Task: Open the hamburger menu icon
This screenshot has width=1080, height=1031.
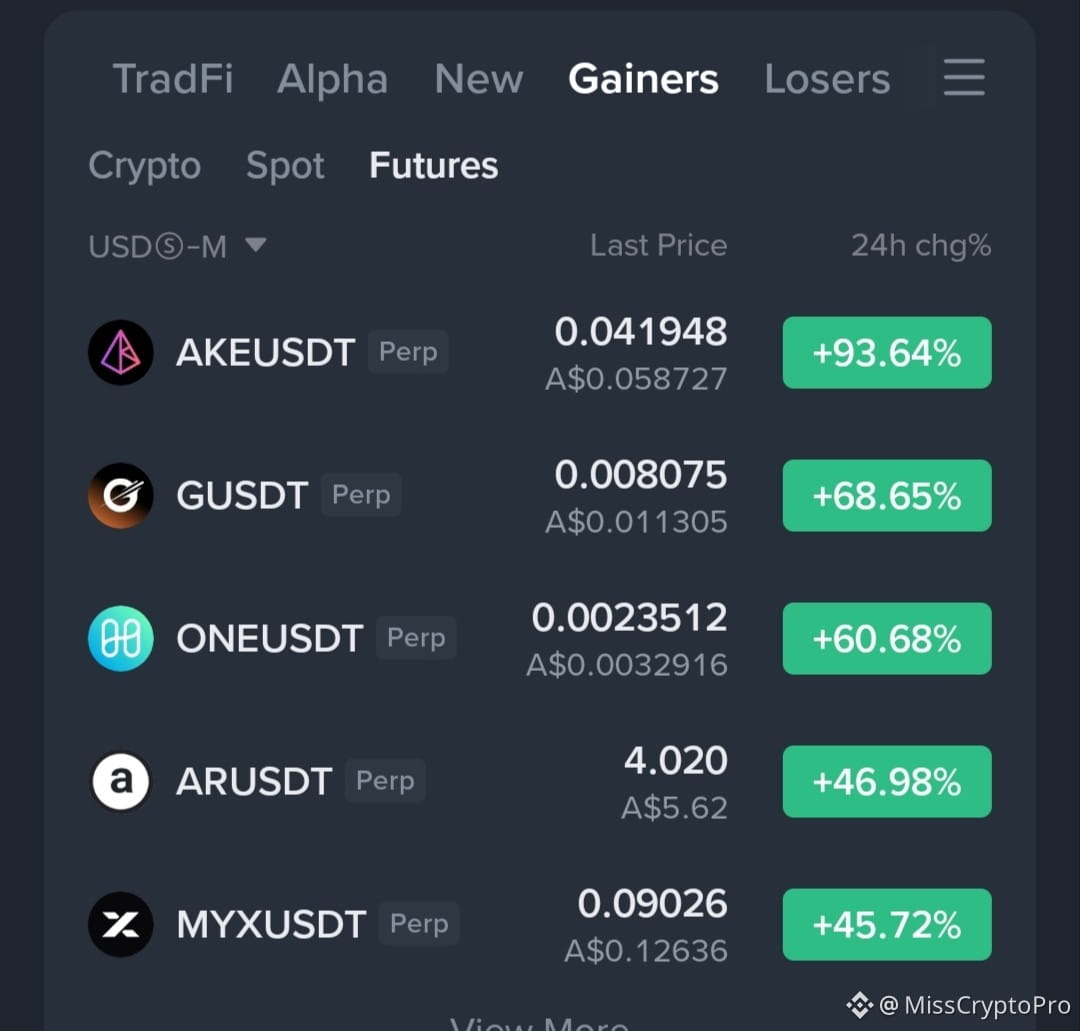Action: 964,77
